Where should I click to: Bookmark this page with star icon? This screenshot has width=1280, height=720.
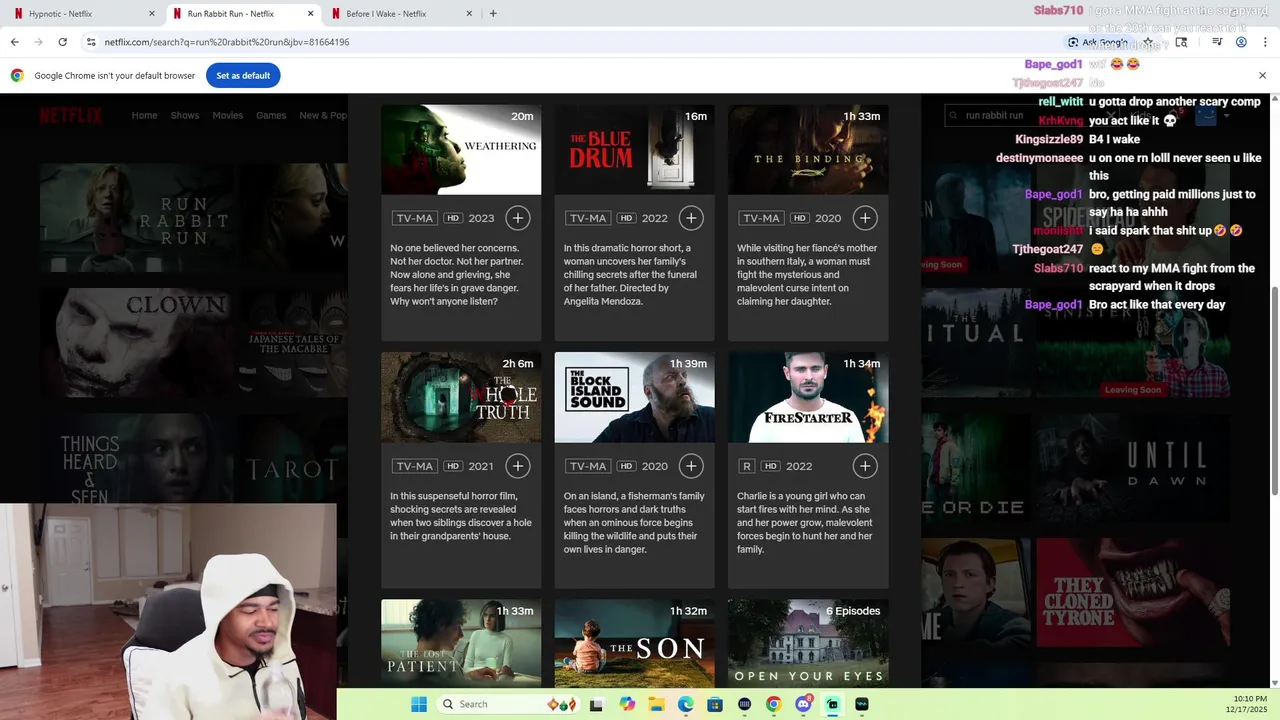1149,42
